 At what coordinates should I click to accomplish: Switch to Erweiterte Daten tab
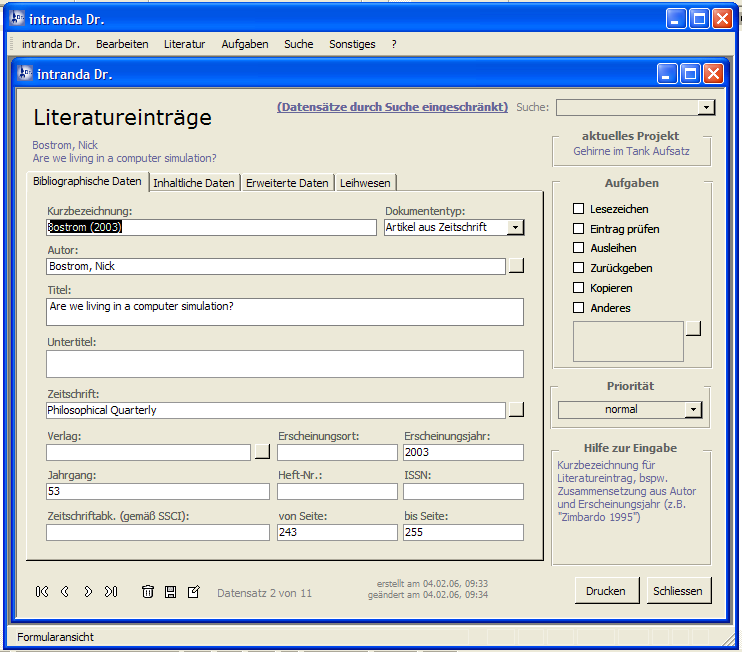287,183
